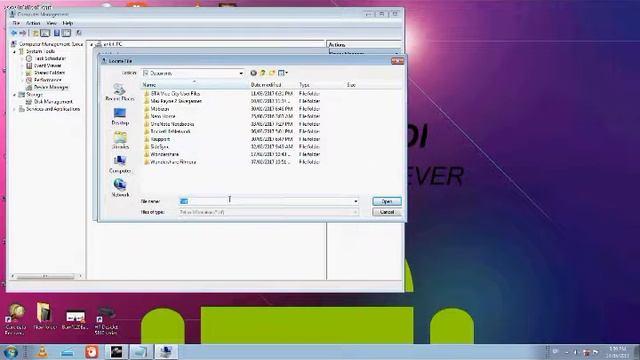Go to Libraries in the places bar
The width and height of the screenshot is (640, 360).
click(x=120, y=140)
